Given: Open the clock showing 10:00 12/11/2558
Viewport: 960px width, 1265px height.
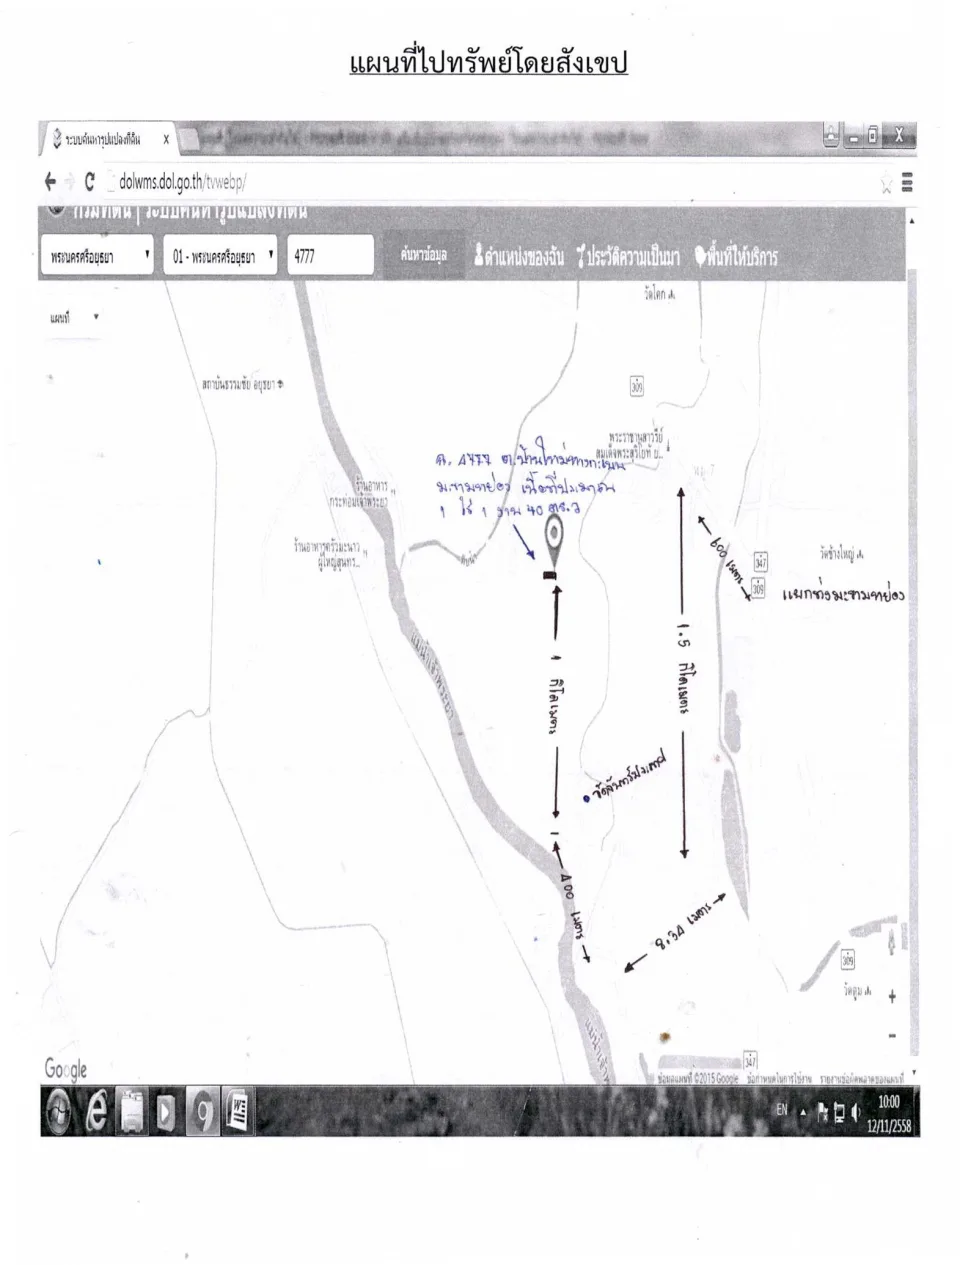Looking at the screenshot, I should pyautogui.click(x=887, y=1113).
